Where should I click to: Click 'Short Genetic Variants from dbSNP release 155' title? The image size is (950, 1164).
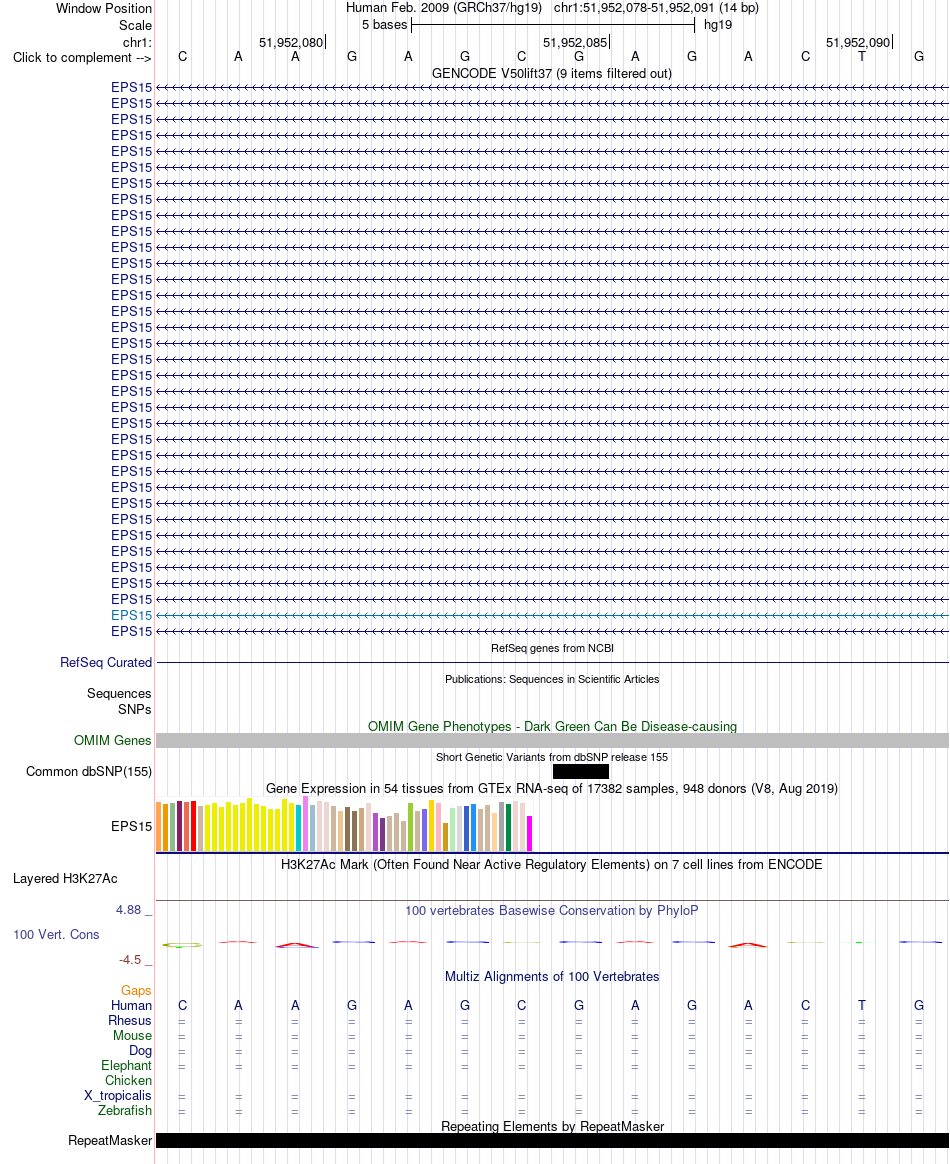click(x=552, y=757)
